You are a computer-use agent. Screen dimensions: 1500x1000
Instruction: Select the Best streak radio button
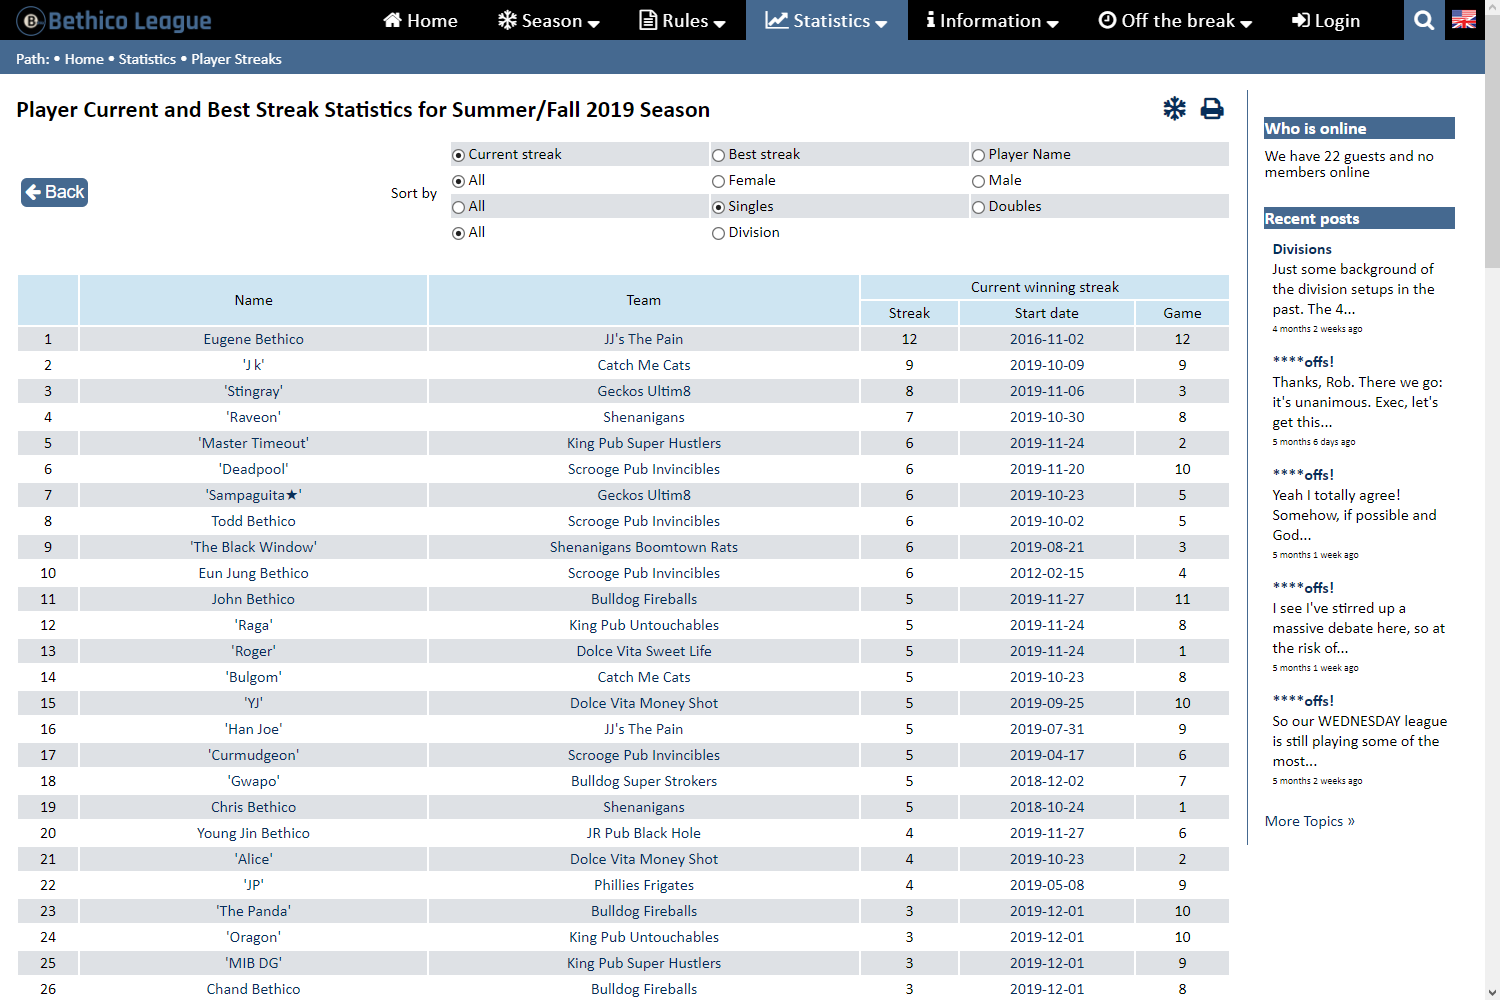coord(718,155)
